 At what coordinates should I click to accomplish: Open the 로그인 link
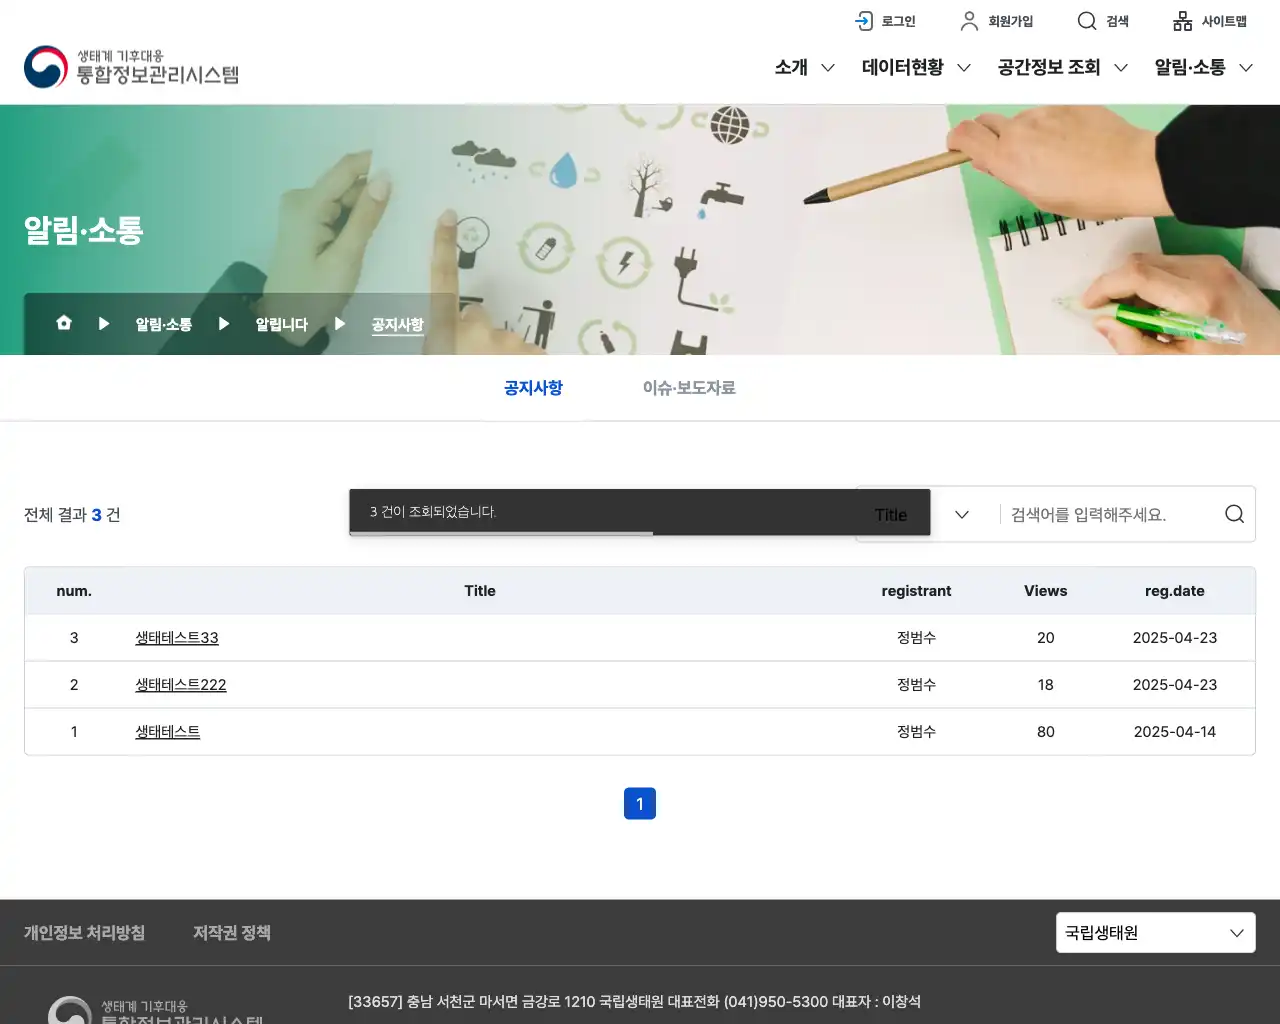(x=898, y=21)
